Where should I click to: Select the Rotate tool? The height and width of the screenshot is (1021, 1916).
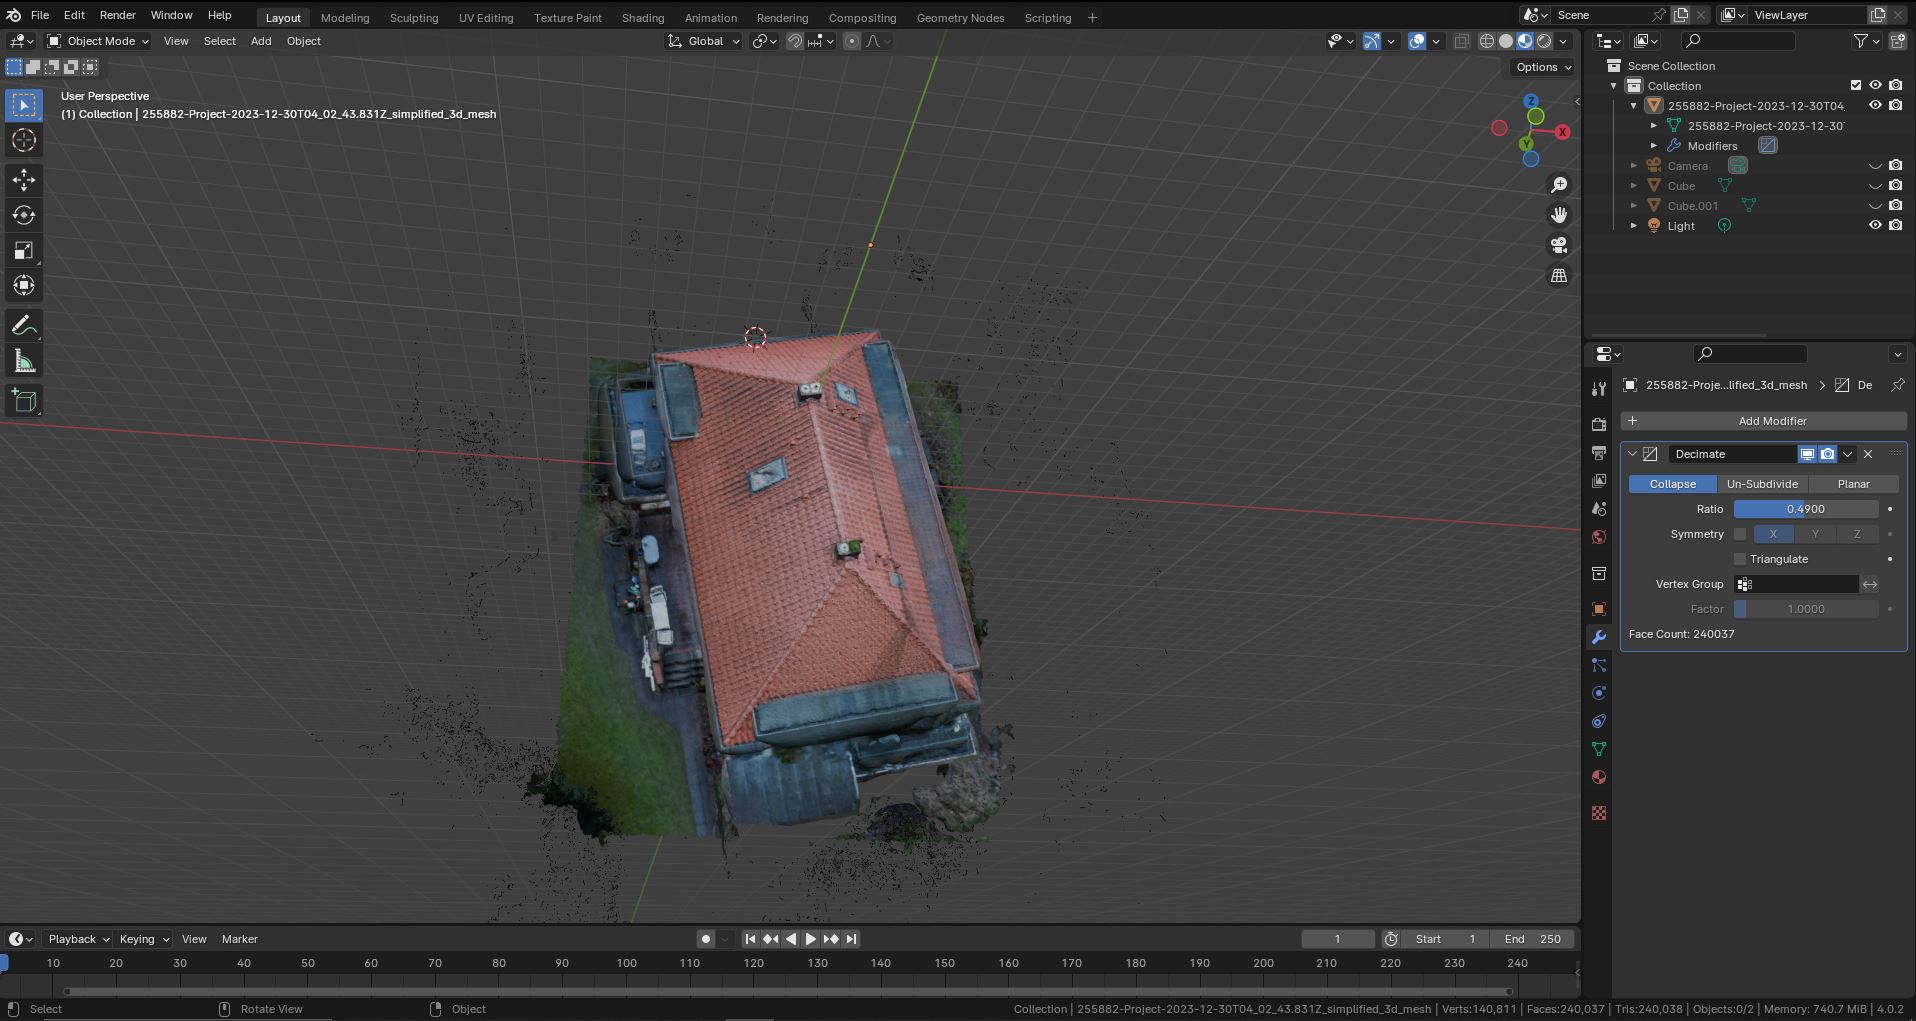pyautogui.click(x=24, y=215)
